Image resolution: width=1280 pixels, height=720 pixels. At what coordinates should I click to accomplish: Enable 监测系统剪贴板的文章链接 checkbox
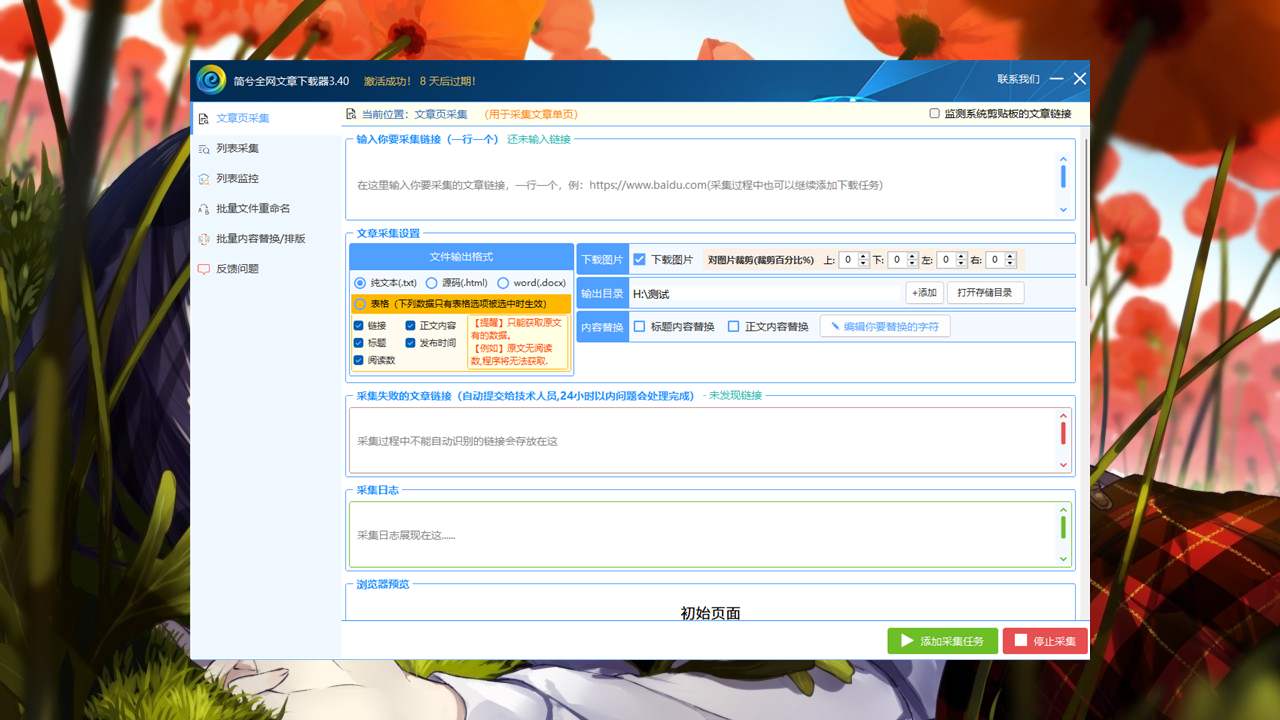click(934, 114)
